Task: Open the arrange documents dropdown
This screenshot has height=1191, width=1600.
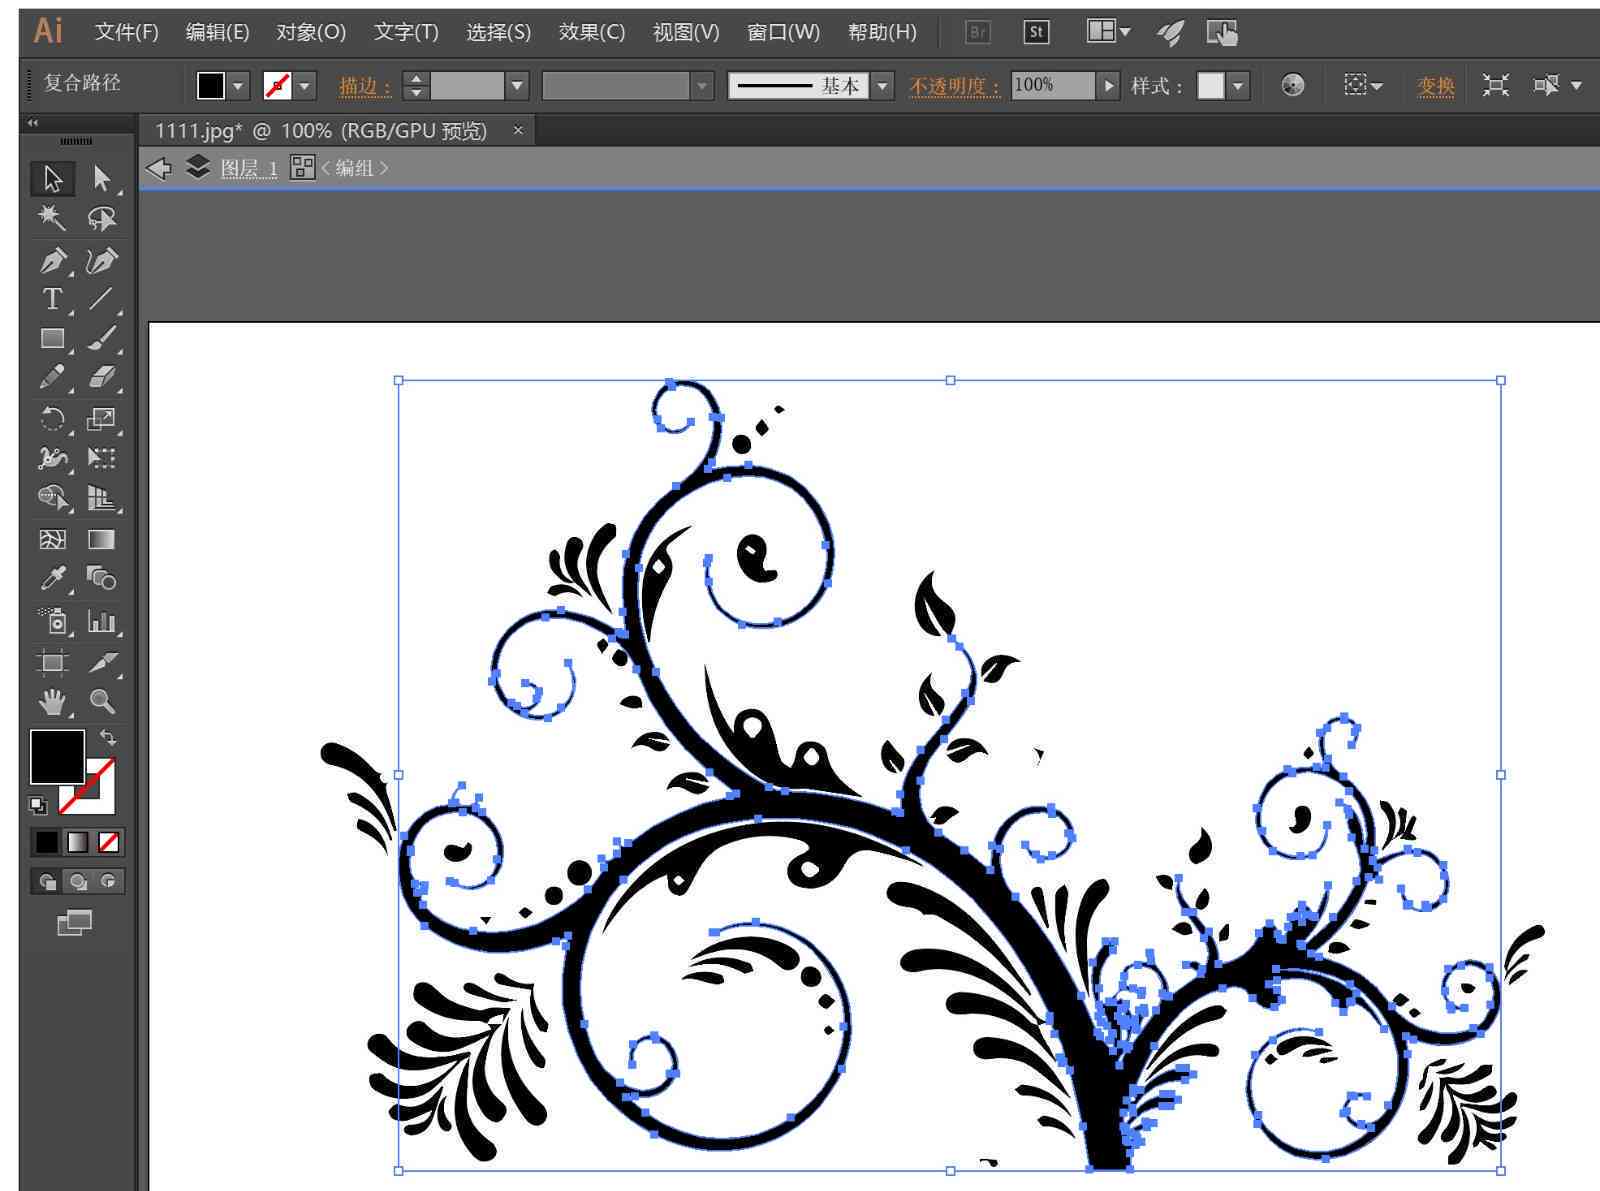Action: click(x=1109, y=32)
